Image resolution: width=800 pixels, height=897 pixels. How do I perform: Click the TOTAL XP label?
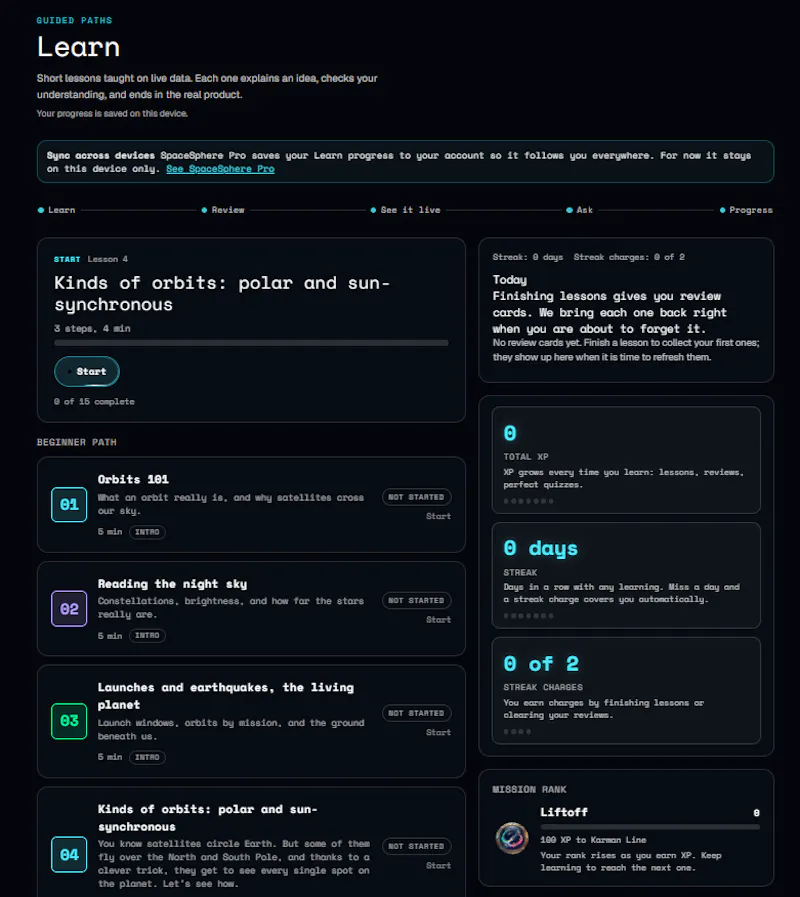pyautogui.click(x=526, y=457)
